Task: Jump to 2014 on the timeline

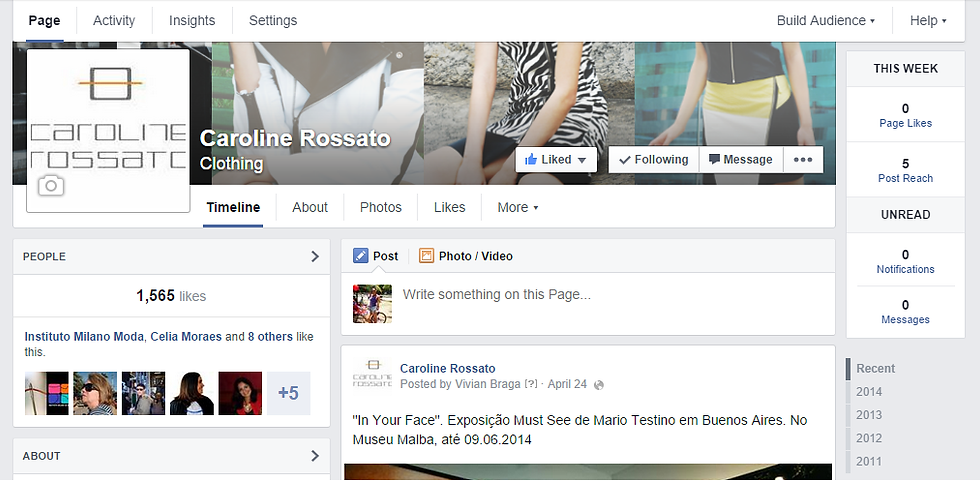Action: 869,392
